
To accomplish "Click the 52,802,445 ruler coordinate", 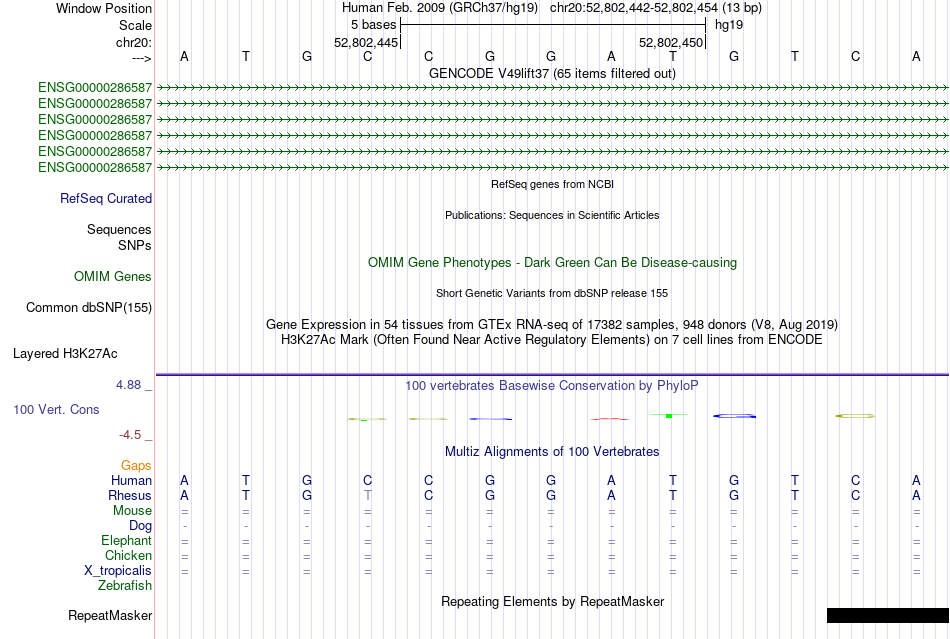I will coord(366,42).
